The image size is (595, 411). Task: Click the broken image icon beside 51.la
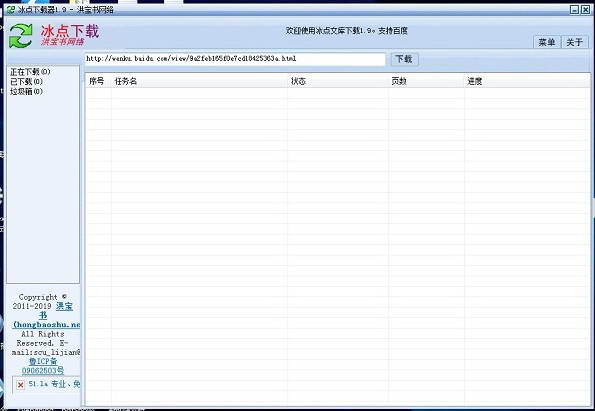coord(20,385)
